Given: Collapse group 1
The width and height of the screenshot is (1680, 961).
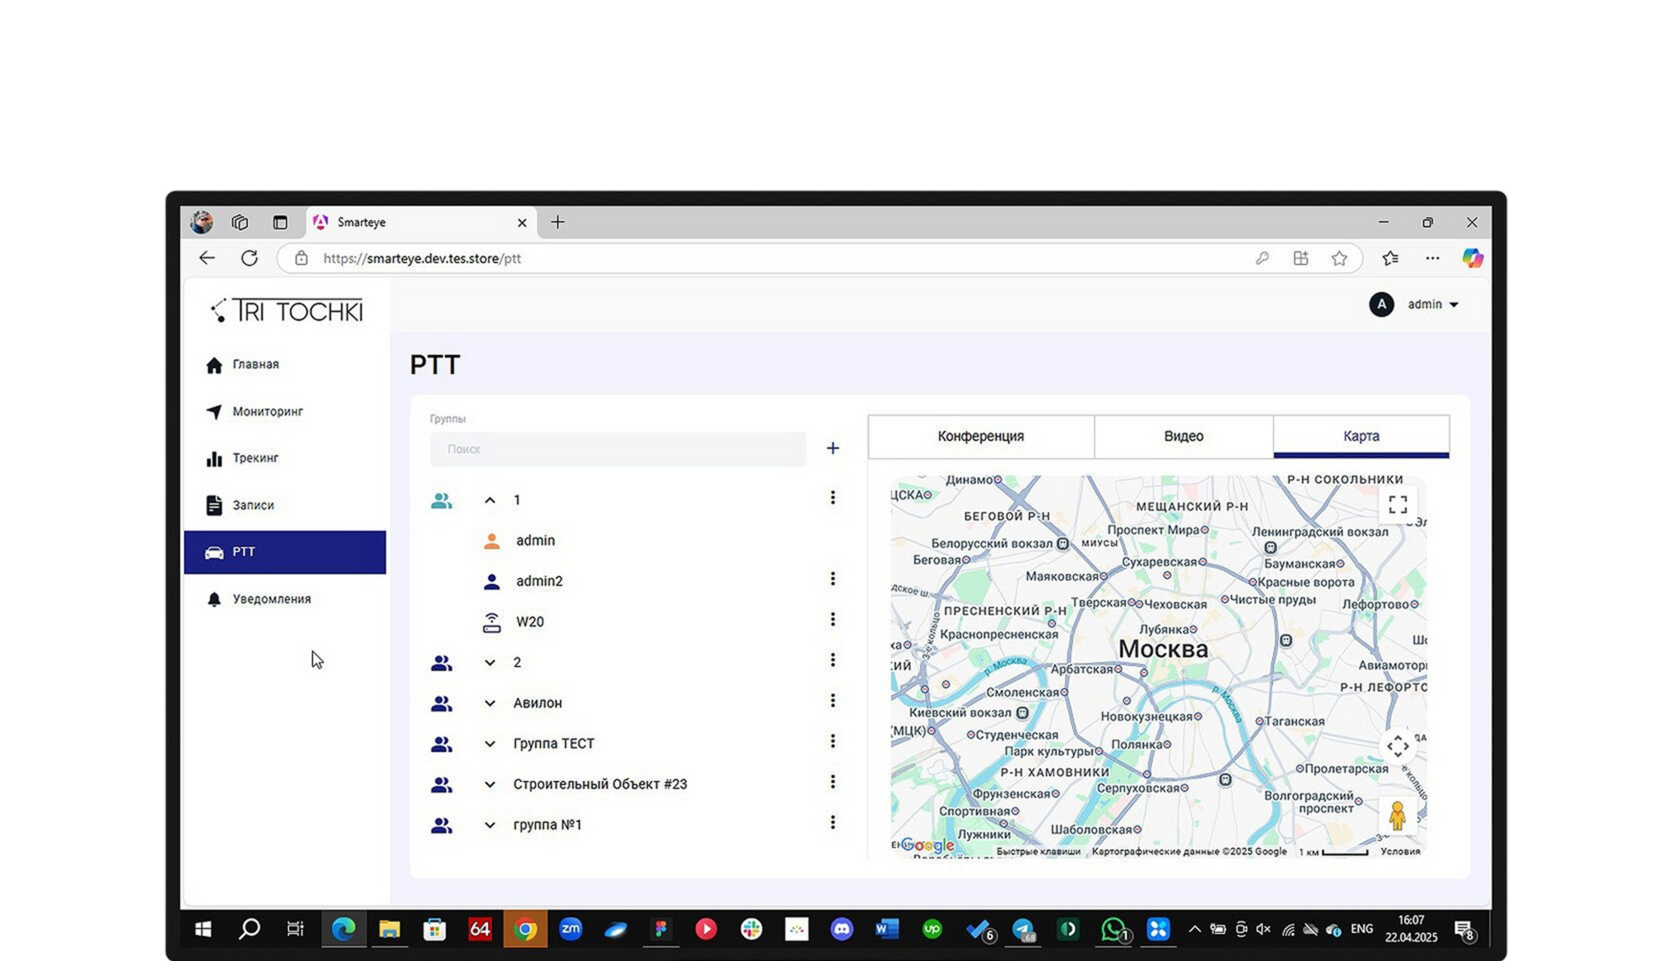Looking at the screenshot, I should point(490,500).
